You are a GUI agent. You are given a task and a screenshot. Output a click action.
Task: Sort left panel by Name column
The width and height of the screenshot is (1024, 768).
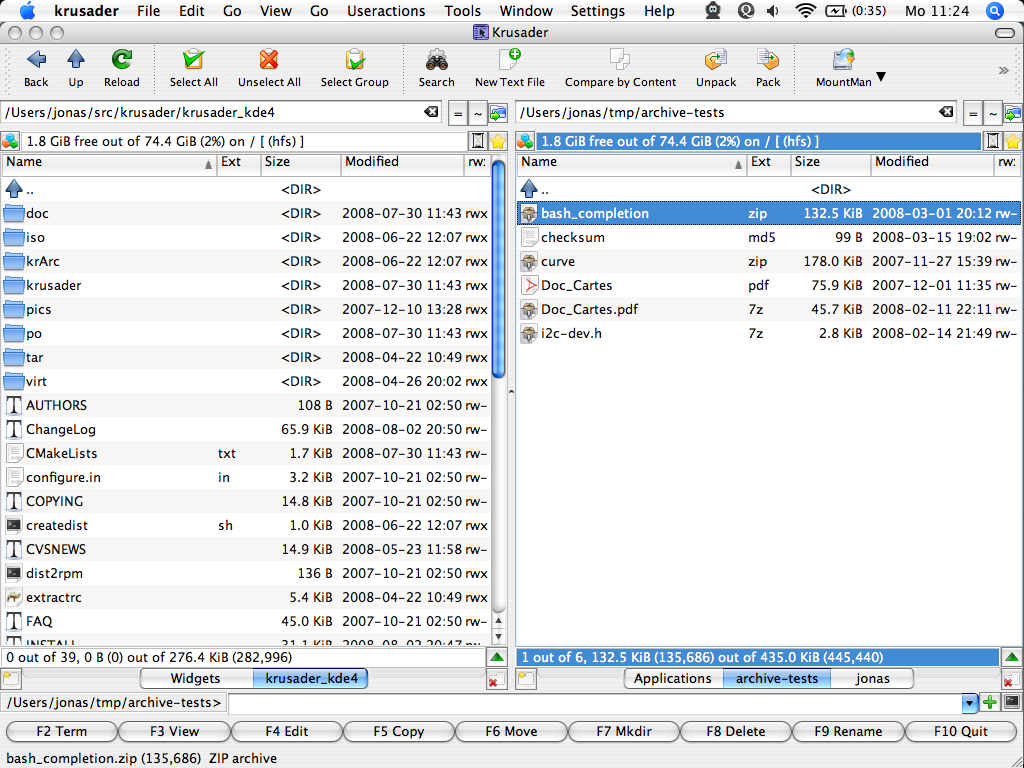(109, 164)
